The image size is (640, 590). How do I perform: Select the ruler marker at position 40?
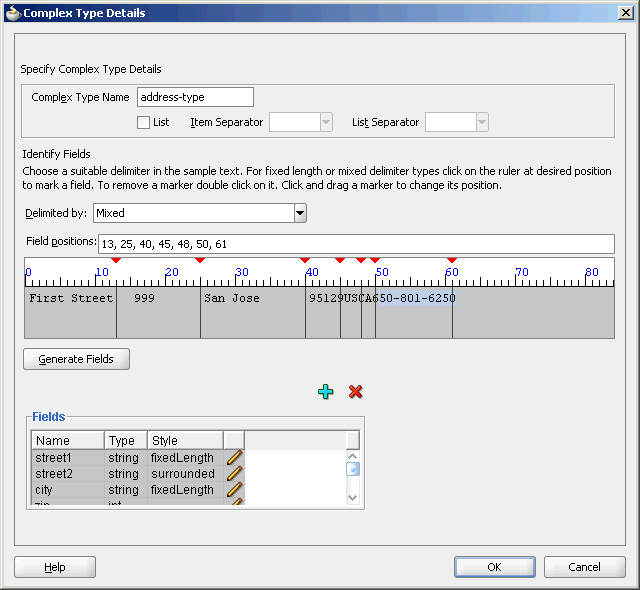[x=305, y=260]
